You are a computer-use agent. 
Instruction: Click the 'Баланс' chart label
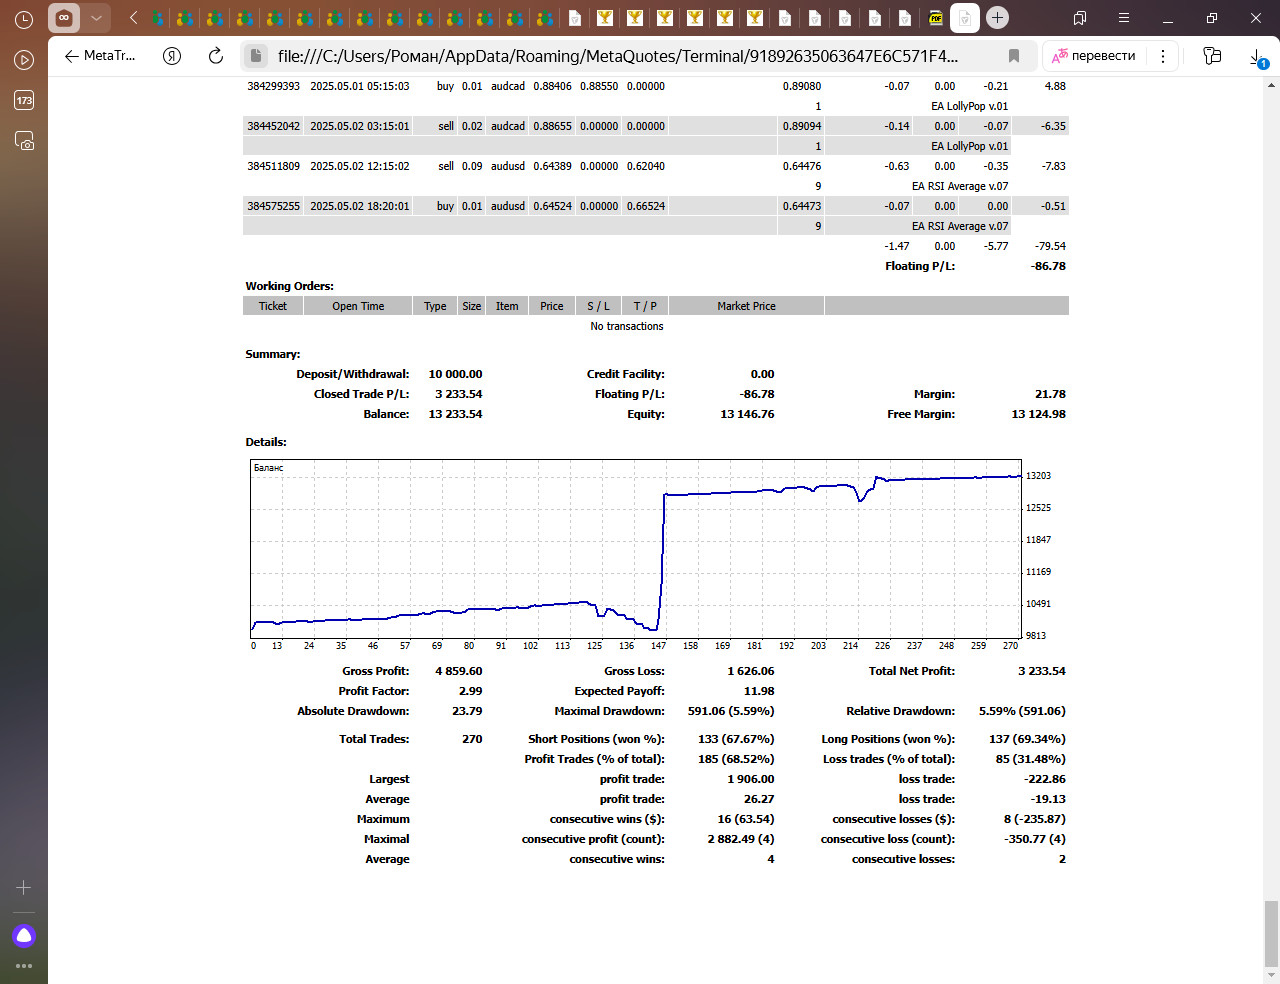click(x=268, y=468)
